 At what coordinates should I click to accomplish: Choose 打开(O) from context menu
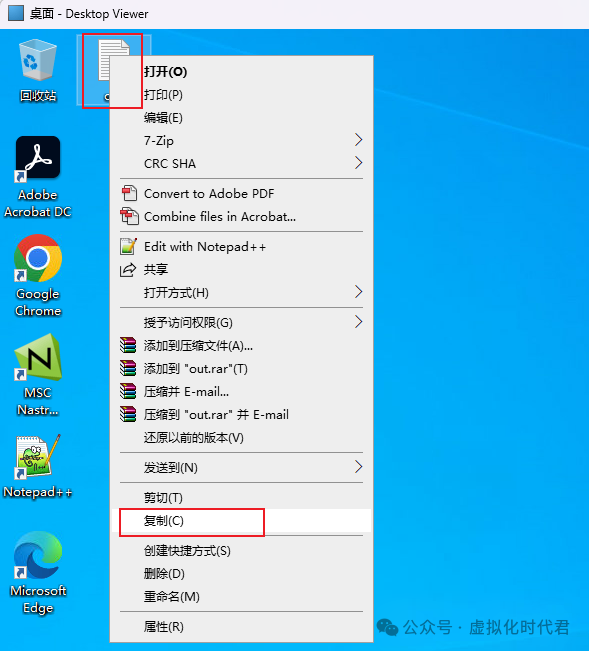click(x=242, y=71)
